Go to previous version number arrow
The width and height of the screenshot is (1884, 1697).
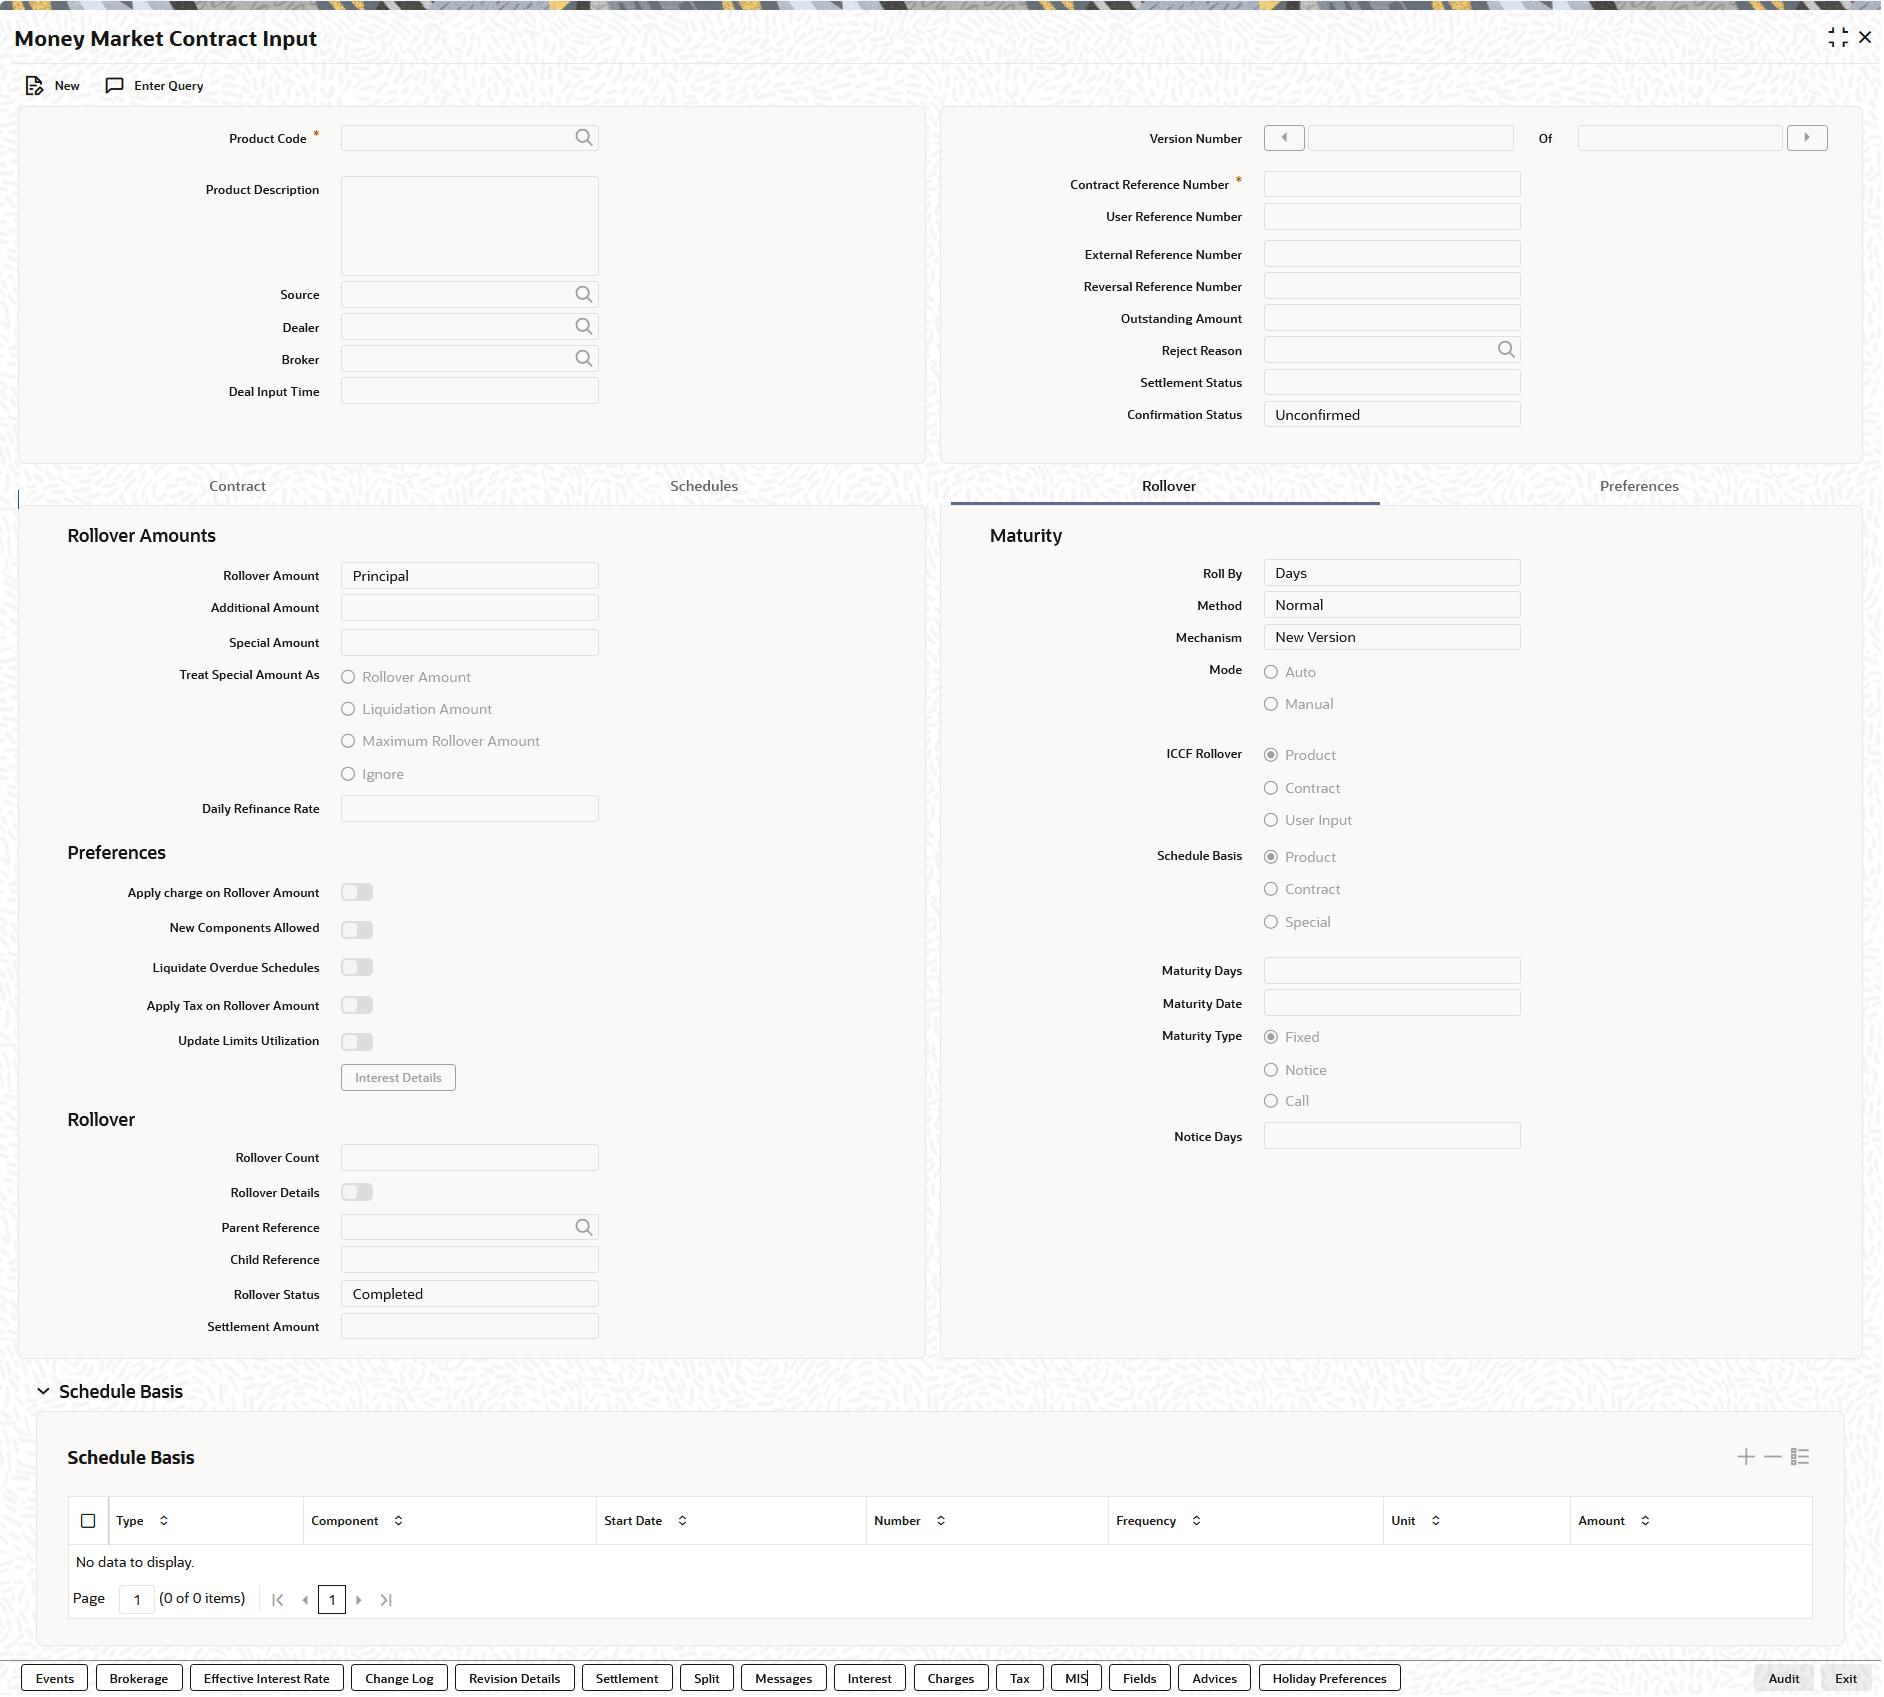(x=1284, y=138)
